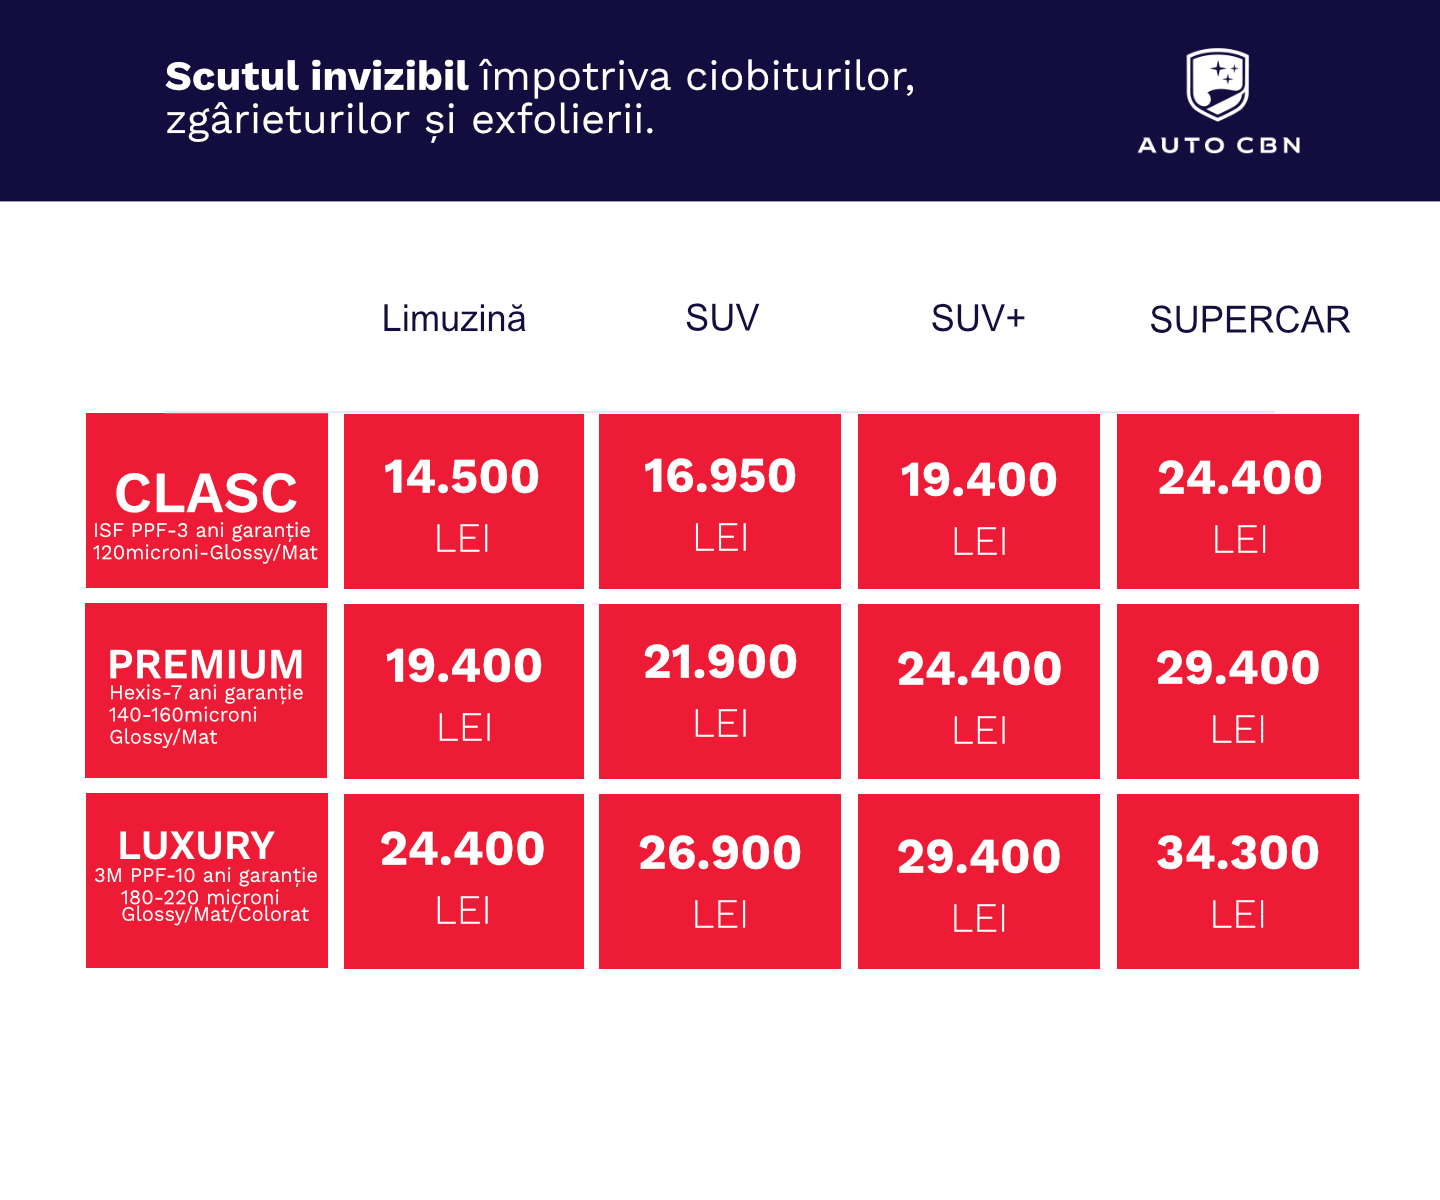Choose the 26.900 LEI price cell
The image size is (1440, 1200).
[x=720, y=881]
